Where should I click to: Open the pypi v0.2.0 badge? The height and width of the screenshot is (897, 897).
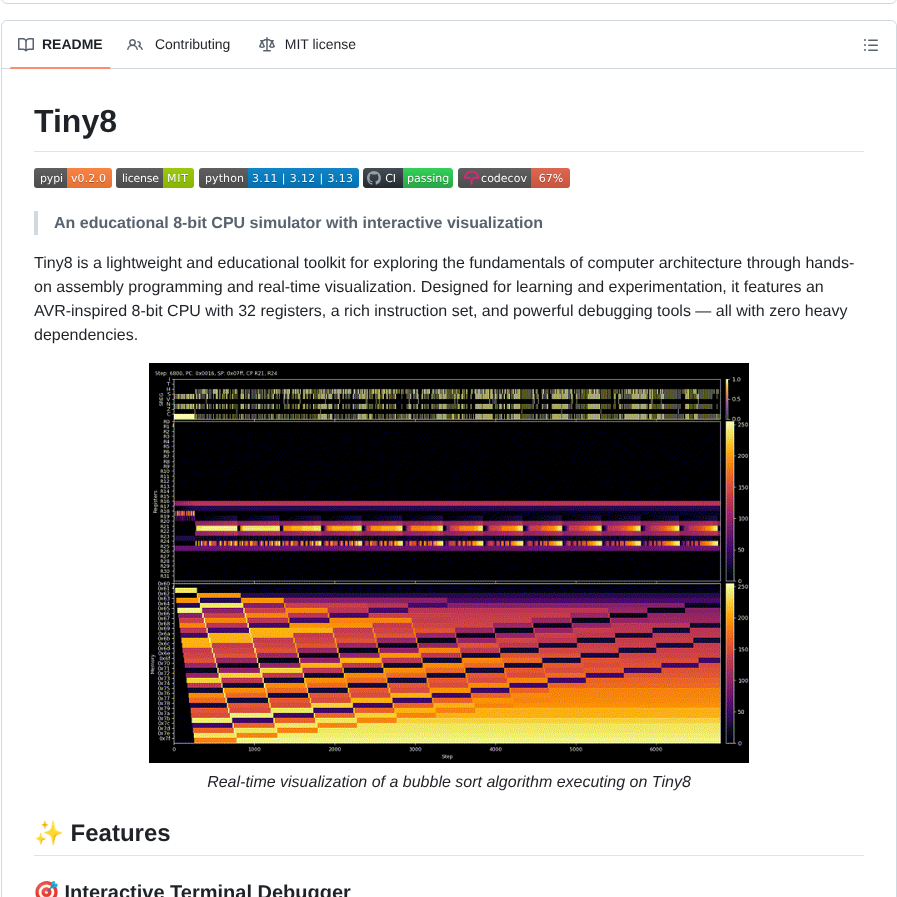(73, 178)
